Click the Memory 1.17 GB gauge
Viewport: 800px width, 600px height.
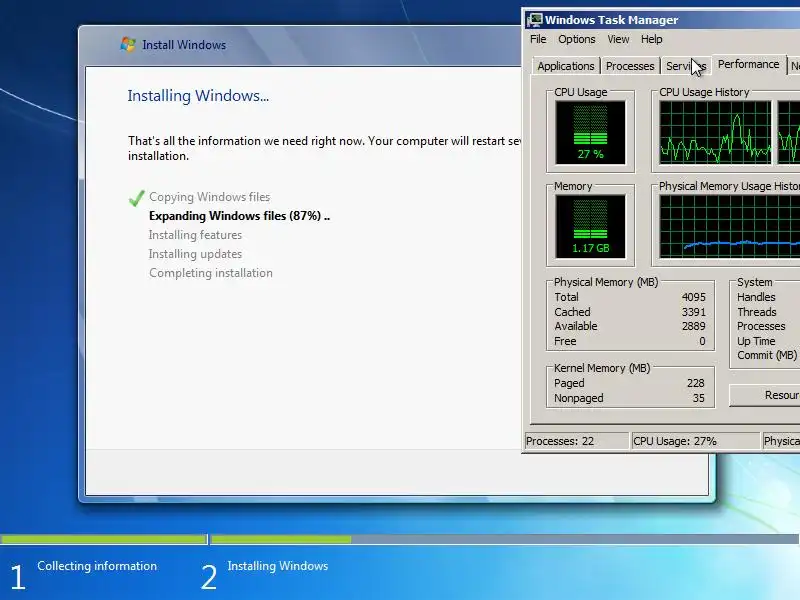[x=590, y=227]
